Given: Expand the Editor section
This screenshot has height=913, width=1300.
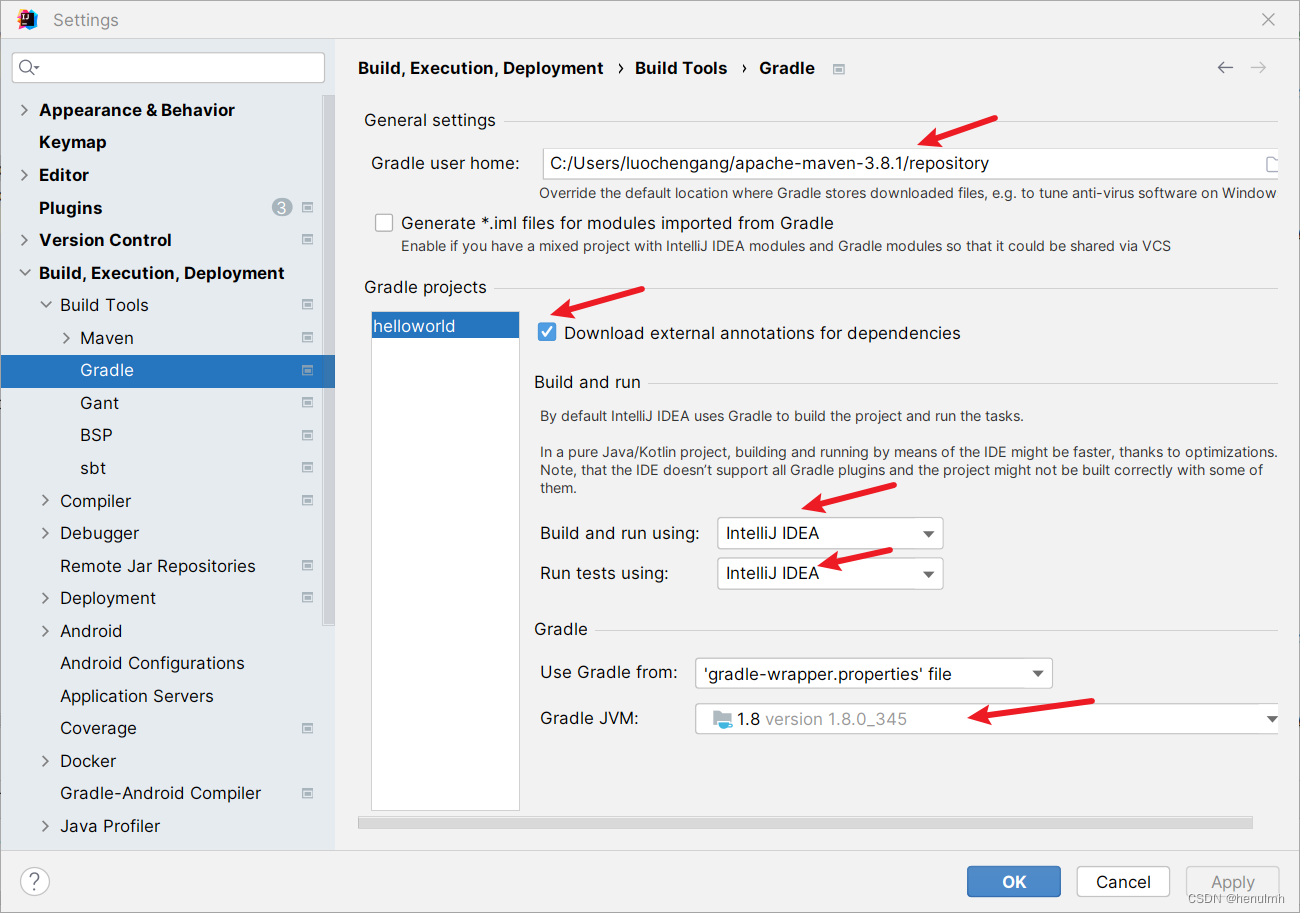Looking at the screenshot, I should 25,175.
